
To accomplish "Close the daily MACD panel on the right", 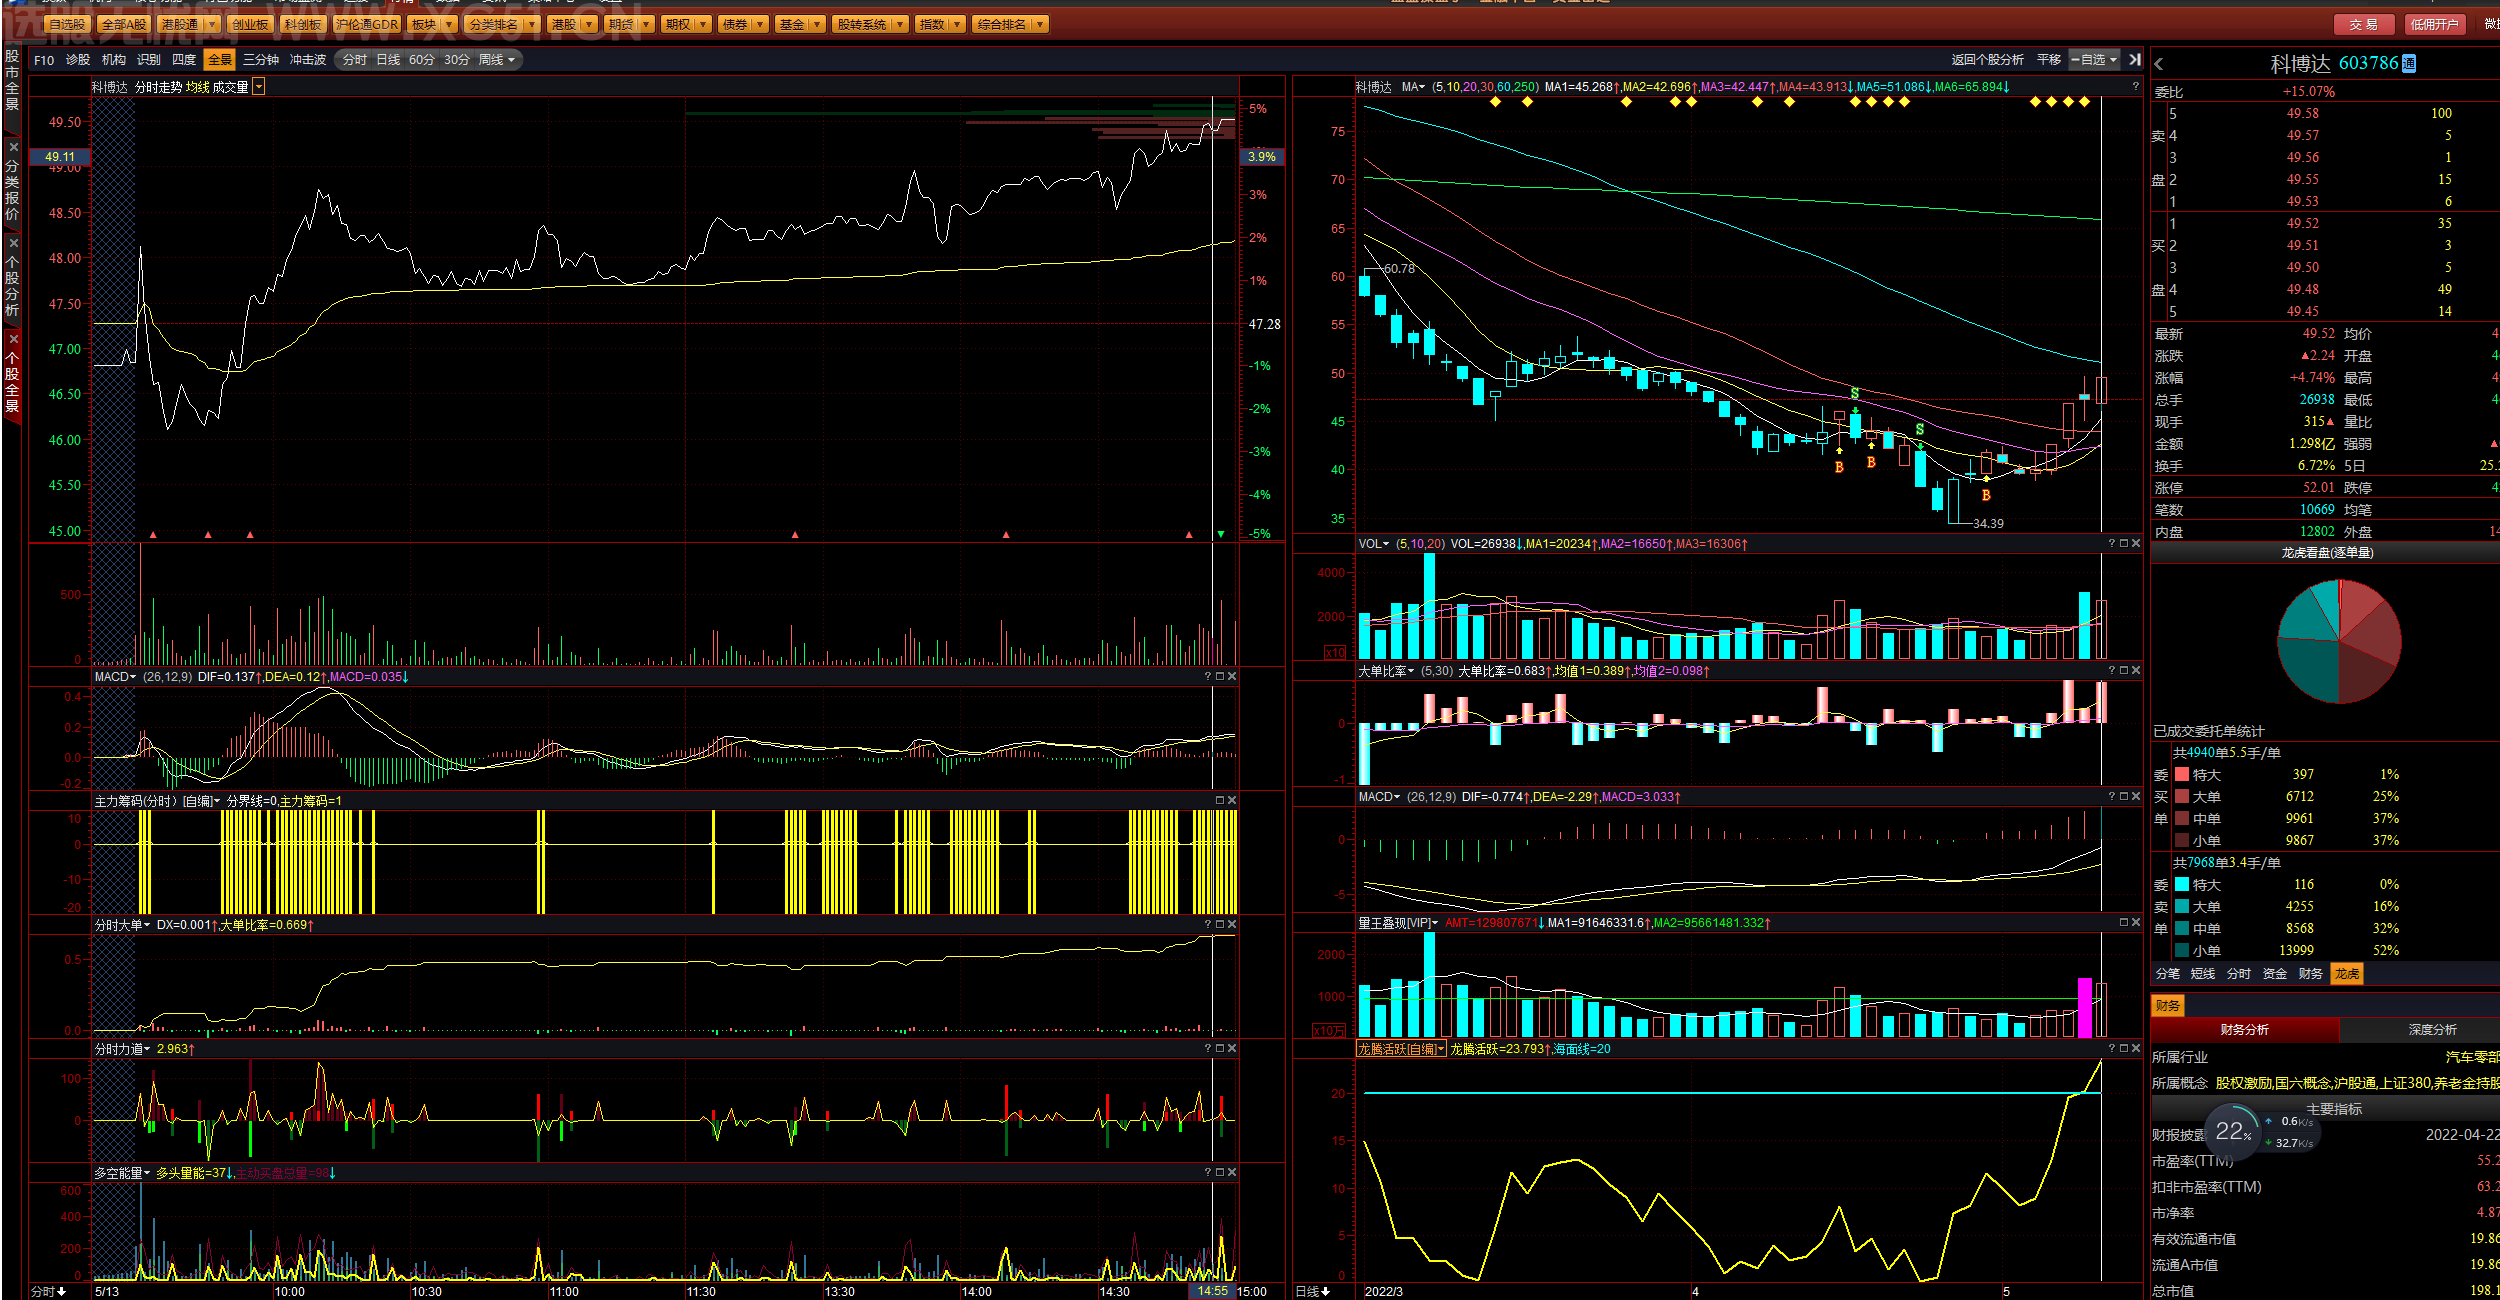I will coord(2136,796).
